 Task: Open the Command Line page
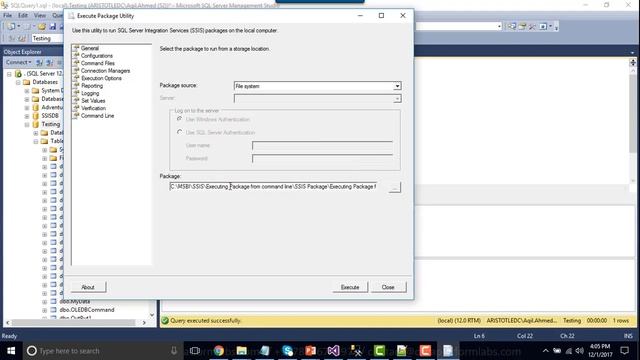tap(97, 116)
